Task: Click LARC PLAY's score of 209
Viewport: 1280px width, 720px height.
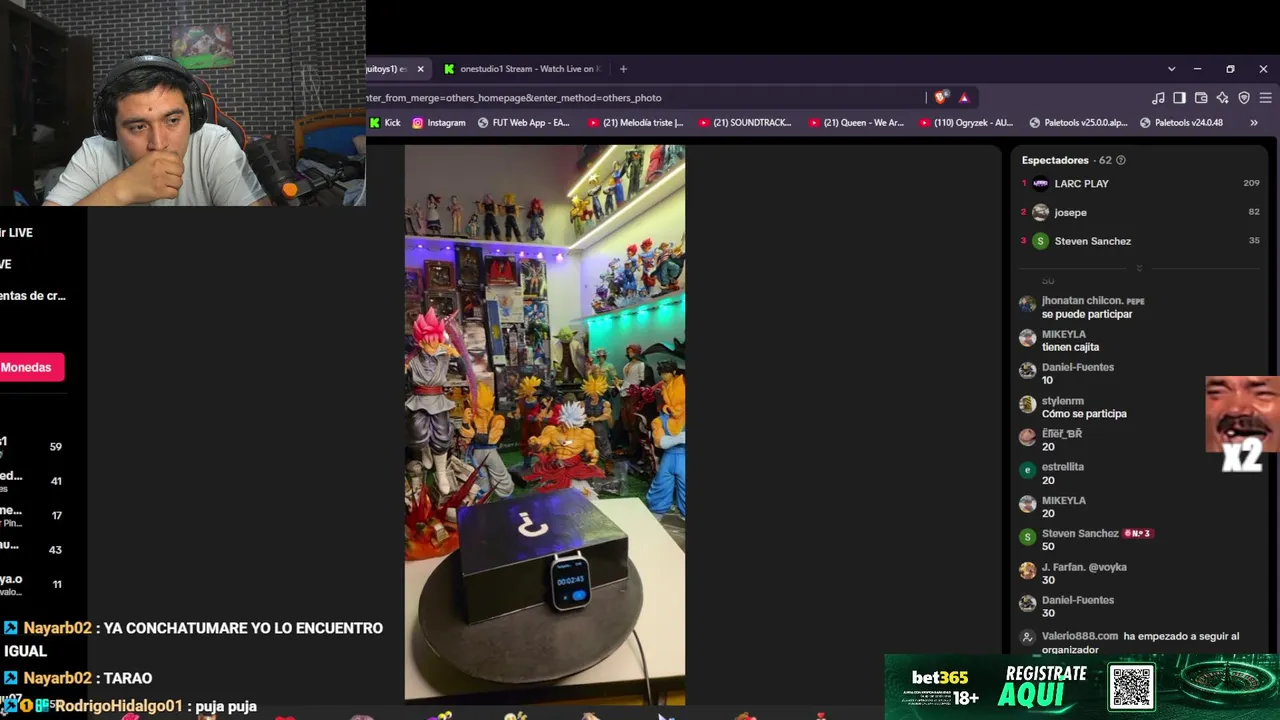Action: [1251, 184]
